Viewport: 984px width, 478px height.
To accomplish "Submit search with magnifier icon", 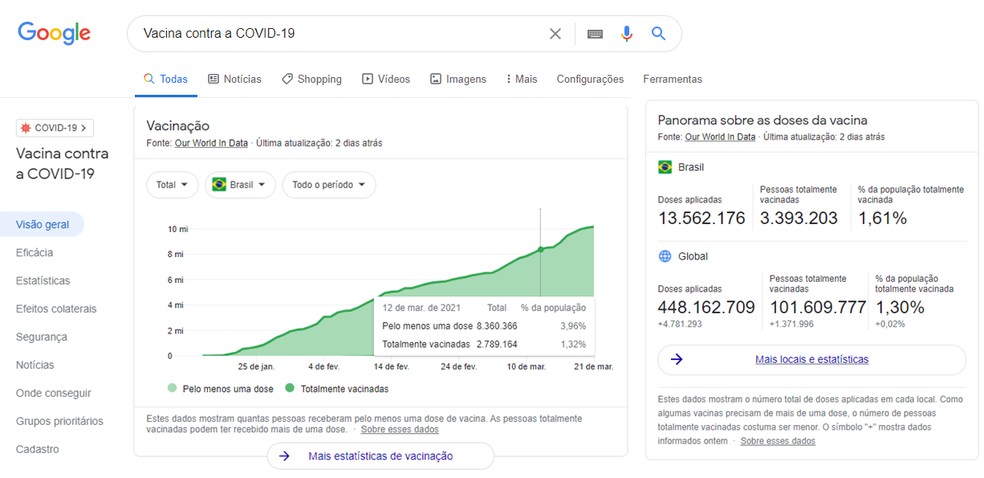I will click(x=658, y=33).
